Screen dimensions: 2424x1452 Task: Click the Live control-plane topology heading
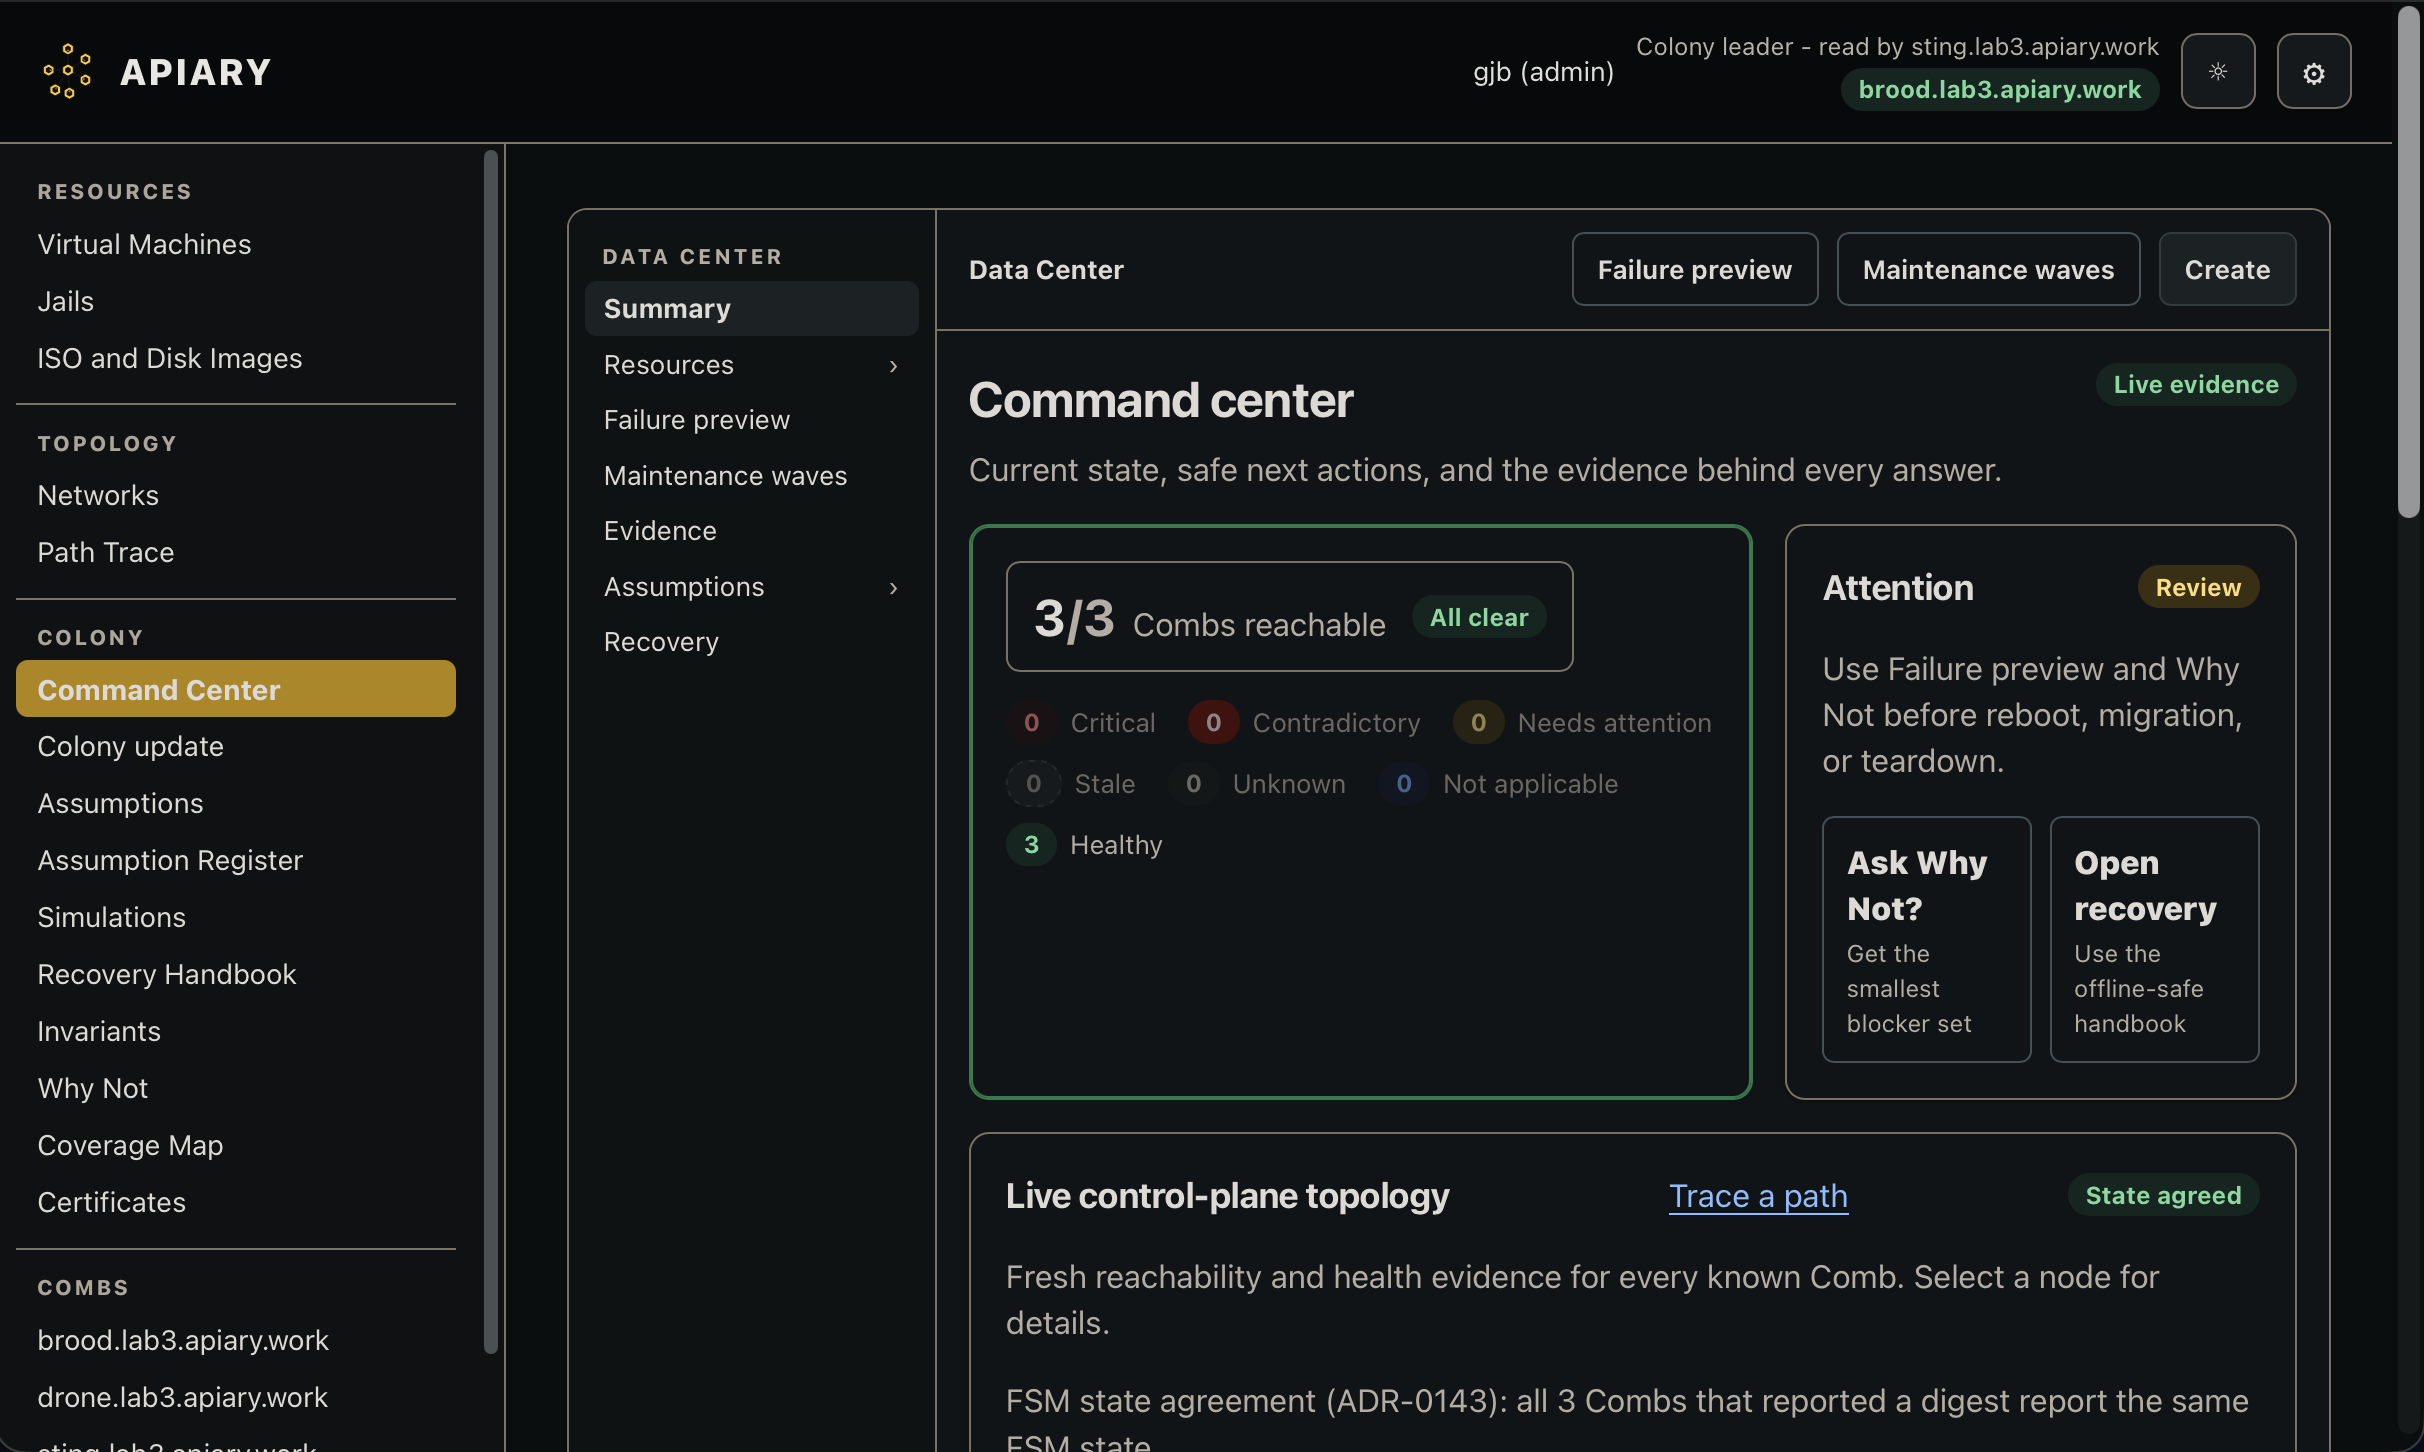1227,1196
